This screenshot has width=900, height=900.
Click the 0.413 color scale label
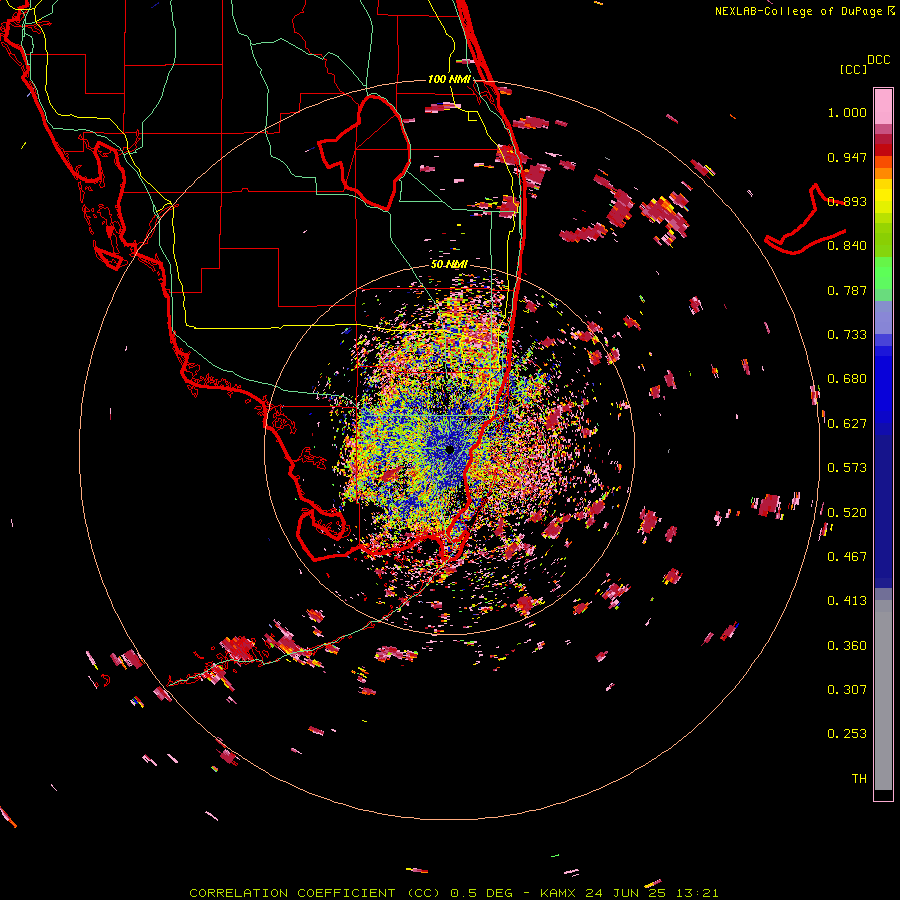pyautogui.click(x=847, y=601)
